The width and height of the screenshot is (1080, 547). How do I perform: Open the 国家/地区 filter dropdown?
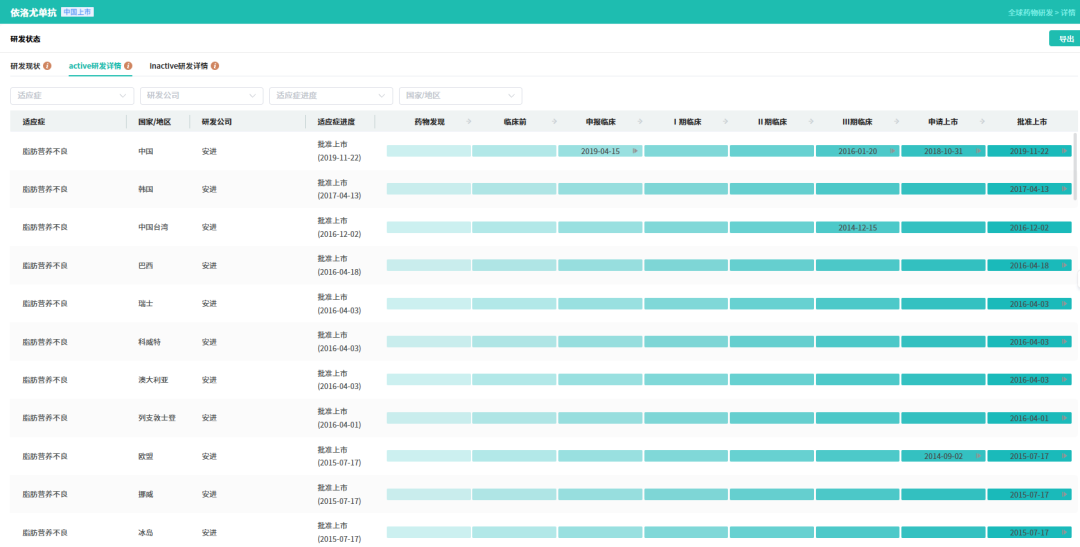[x=461, y=96]
